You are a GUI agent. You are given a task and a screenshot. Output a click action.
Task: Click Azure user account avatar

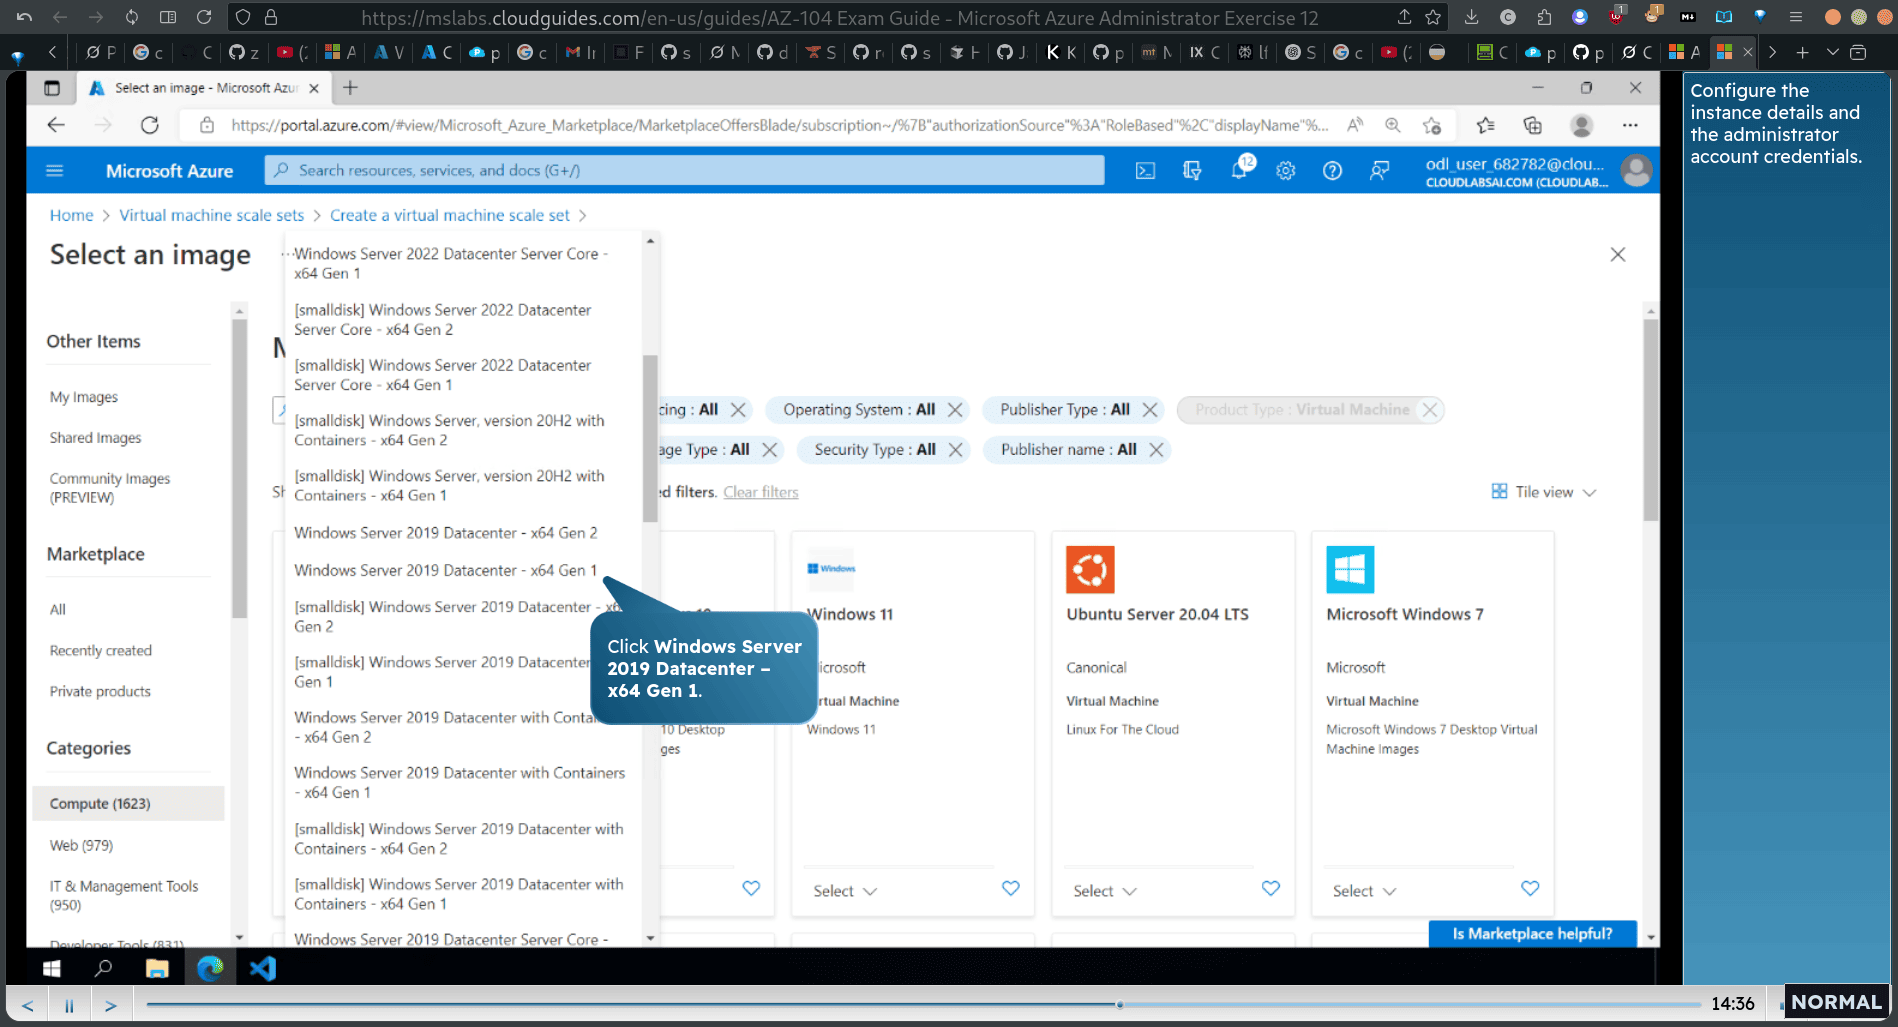[x=1636, y=171]
